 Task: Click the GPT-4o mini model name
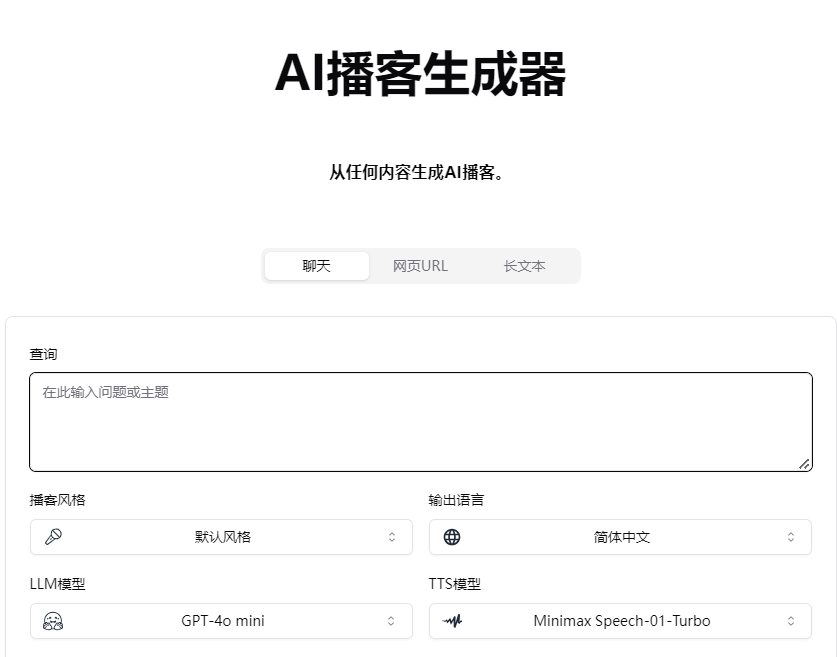tap(222, 621)
